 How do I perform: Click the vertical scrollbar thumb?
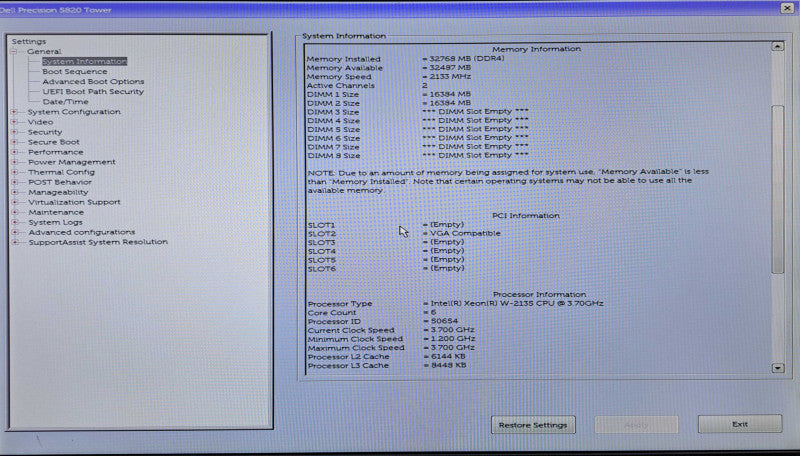pos(778,189)
